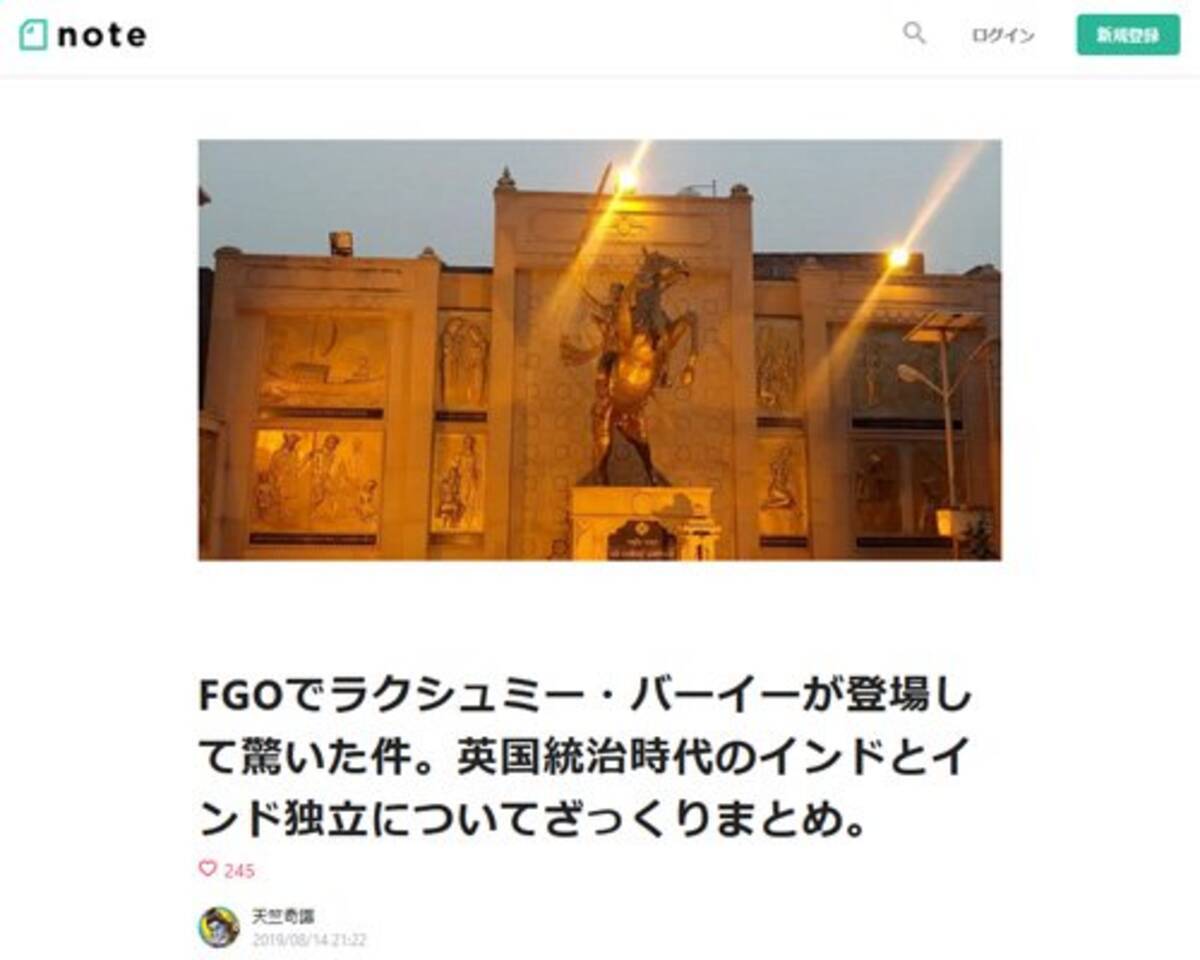The image size is (1200, 960).
Task: Click the ship relief panel in photo
Action: coord(322,361)
